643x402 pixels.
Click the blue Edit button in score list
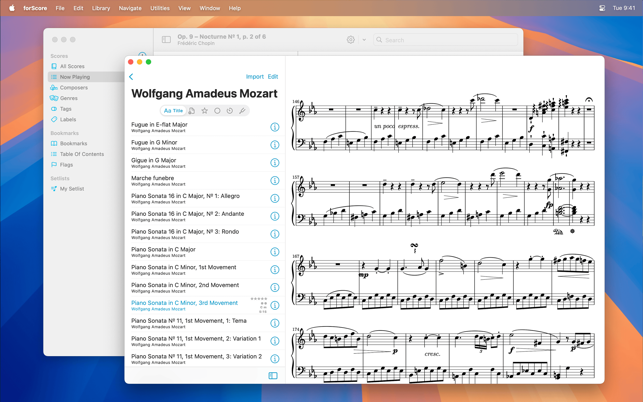273,77
